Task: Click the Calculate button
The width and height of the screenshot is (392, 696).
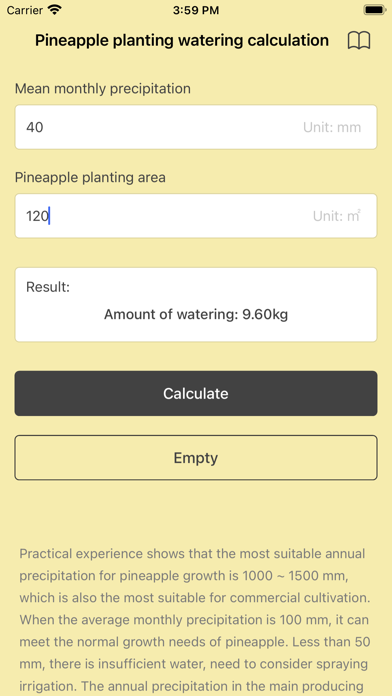Action: (x=196, y=393)
